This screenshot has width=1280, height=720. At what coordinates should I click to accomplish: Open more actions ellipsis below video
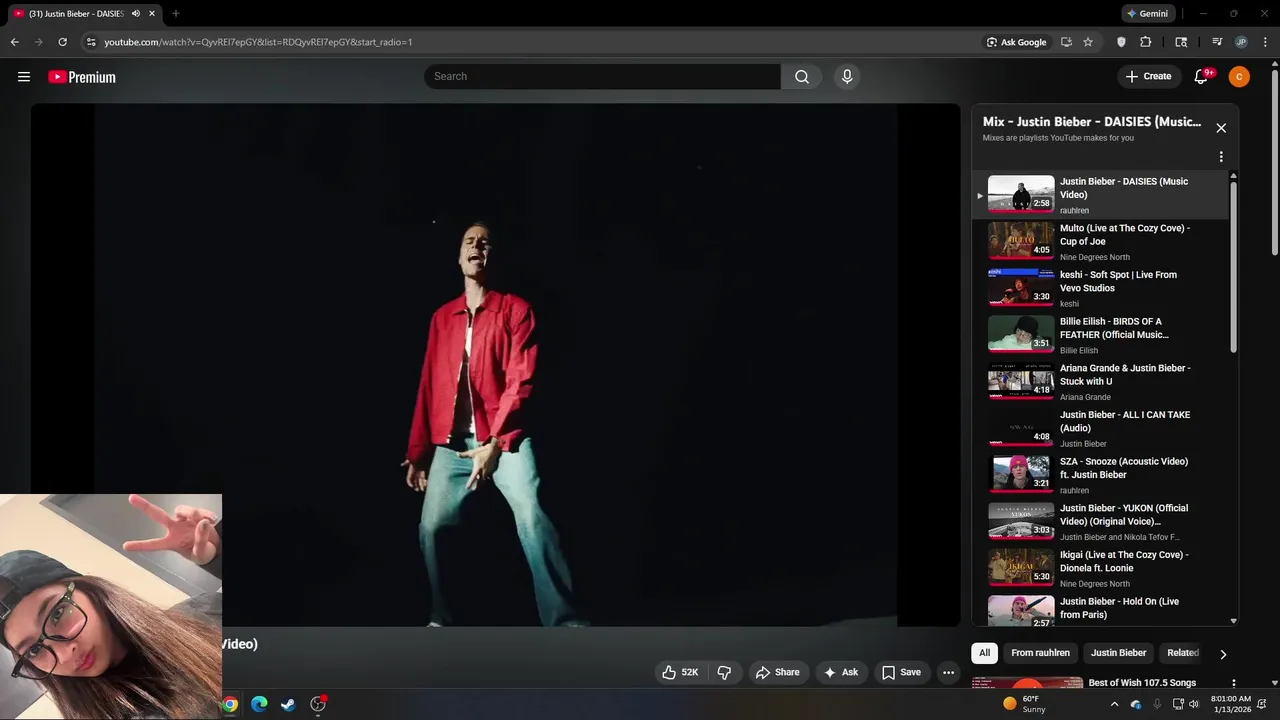949,672
